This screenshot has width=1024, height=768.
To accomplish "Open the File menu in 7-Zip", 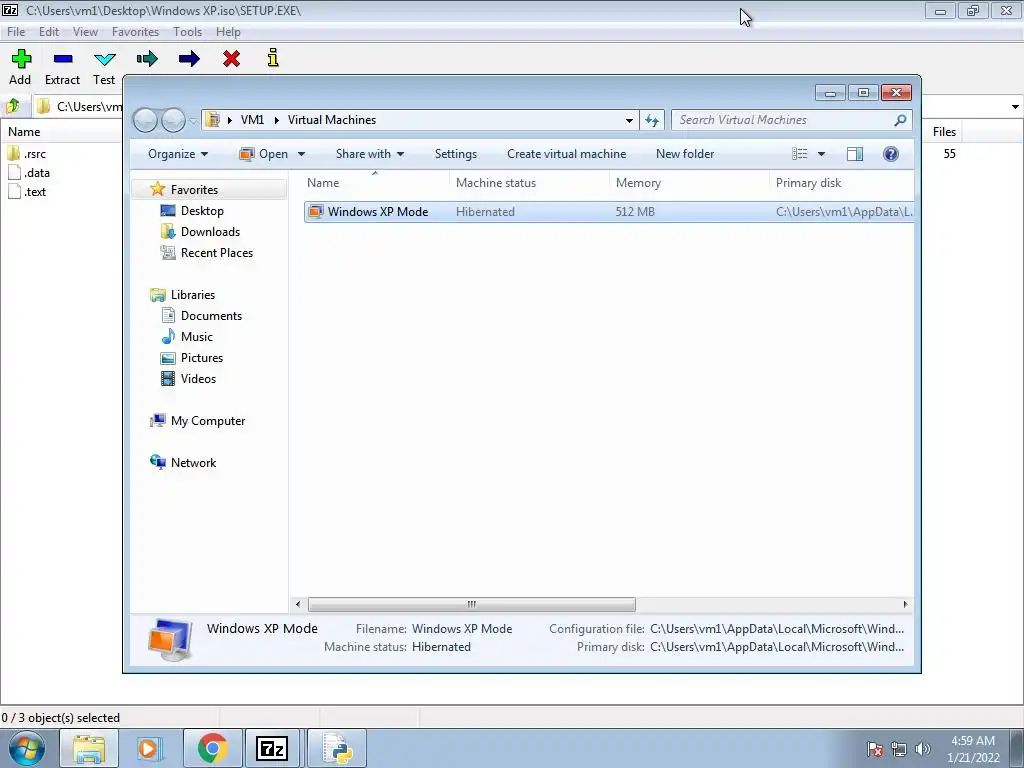I will 16,31.
